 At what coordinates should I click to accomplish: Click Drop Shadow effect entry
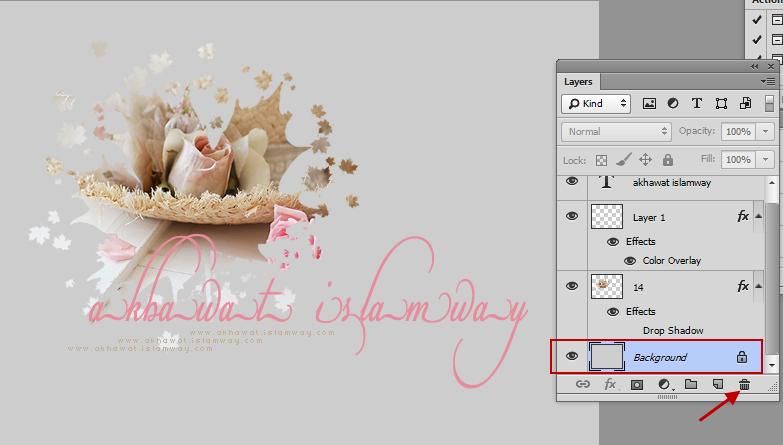pyautogui.click(x=673, y=331)
